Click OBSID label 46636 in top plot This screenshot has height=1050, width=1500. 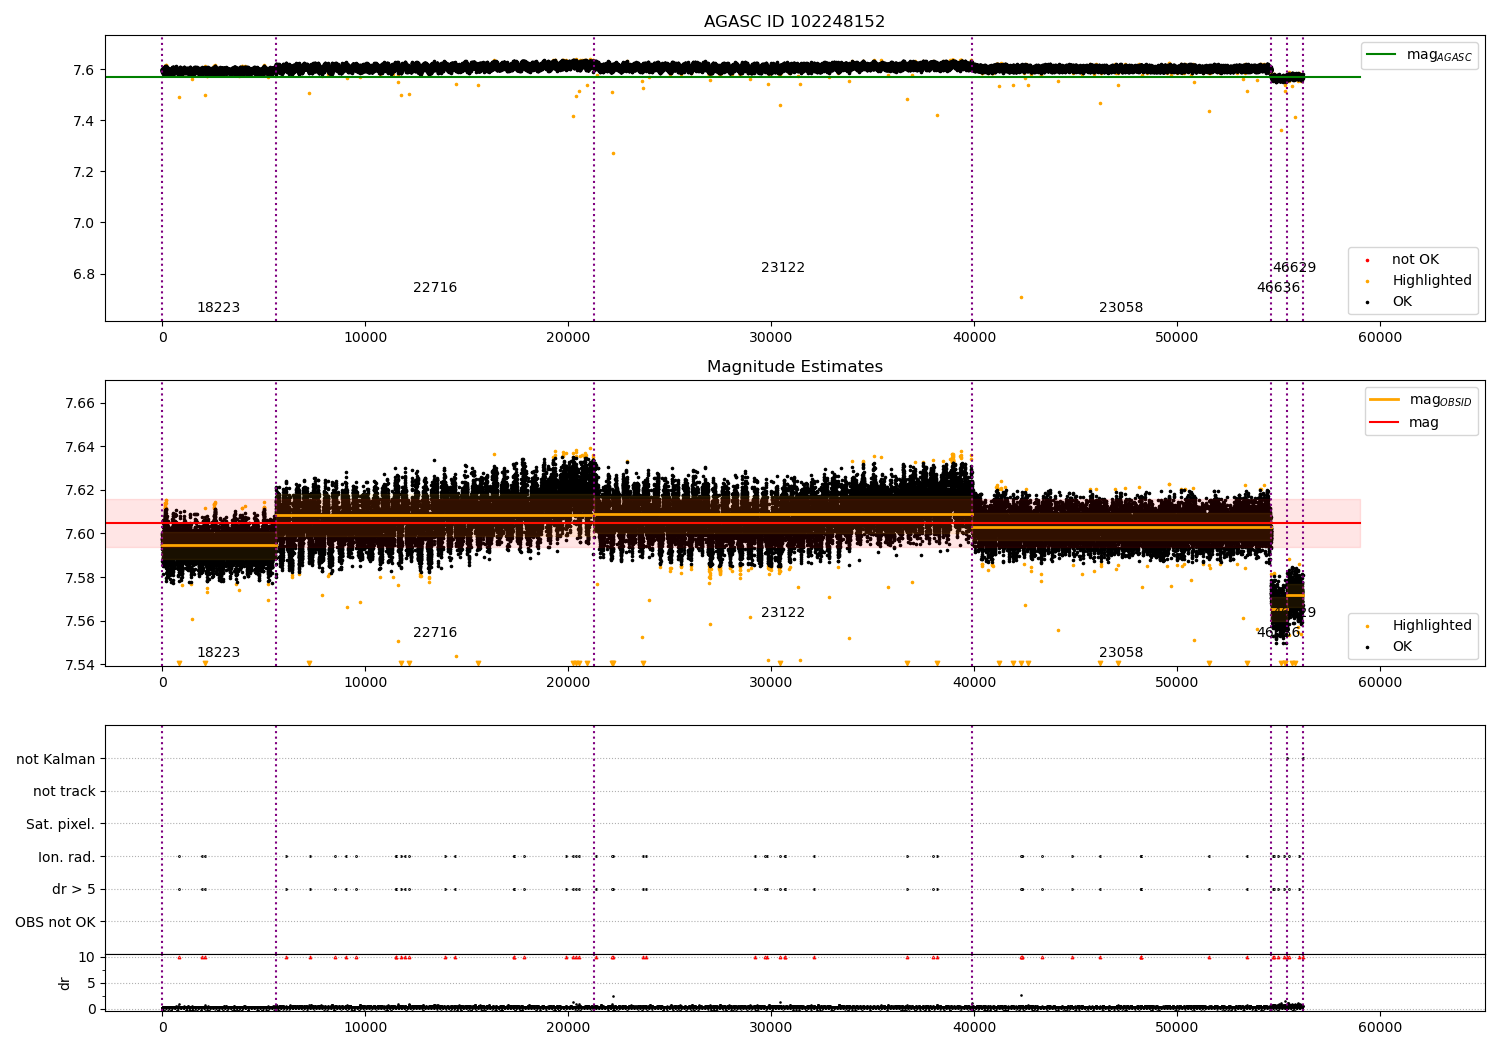tap(1278, 288)
